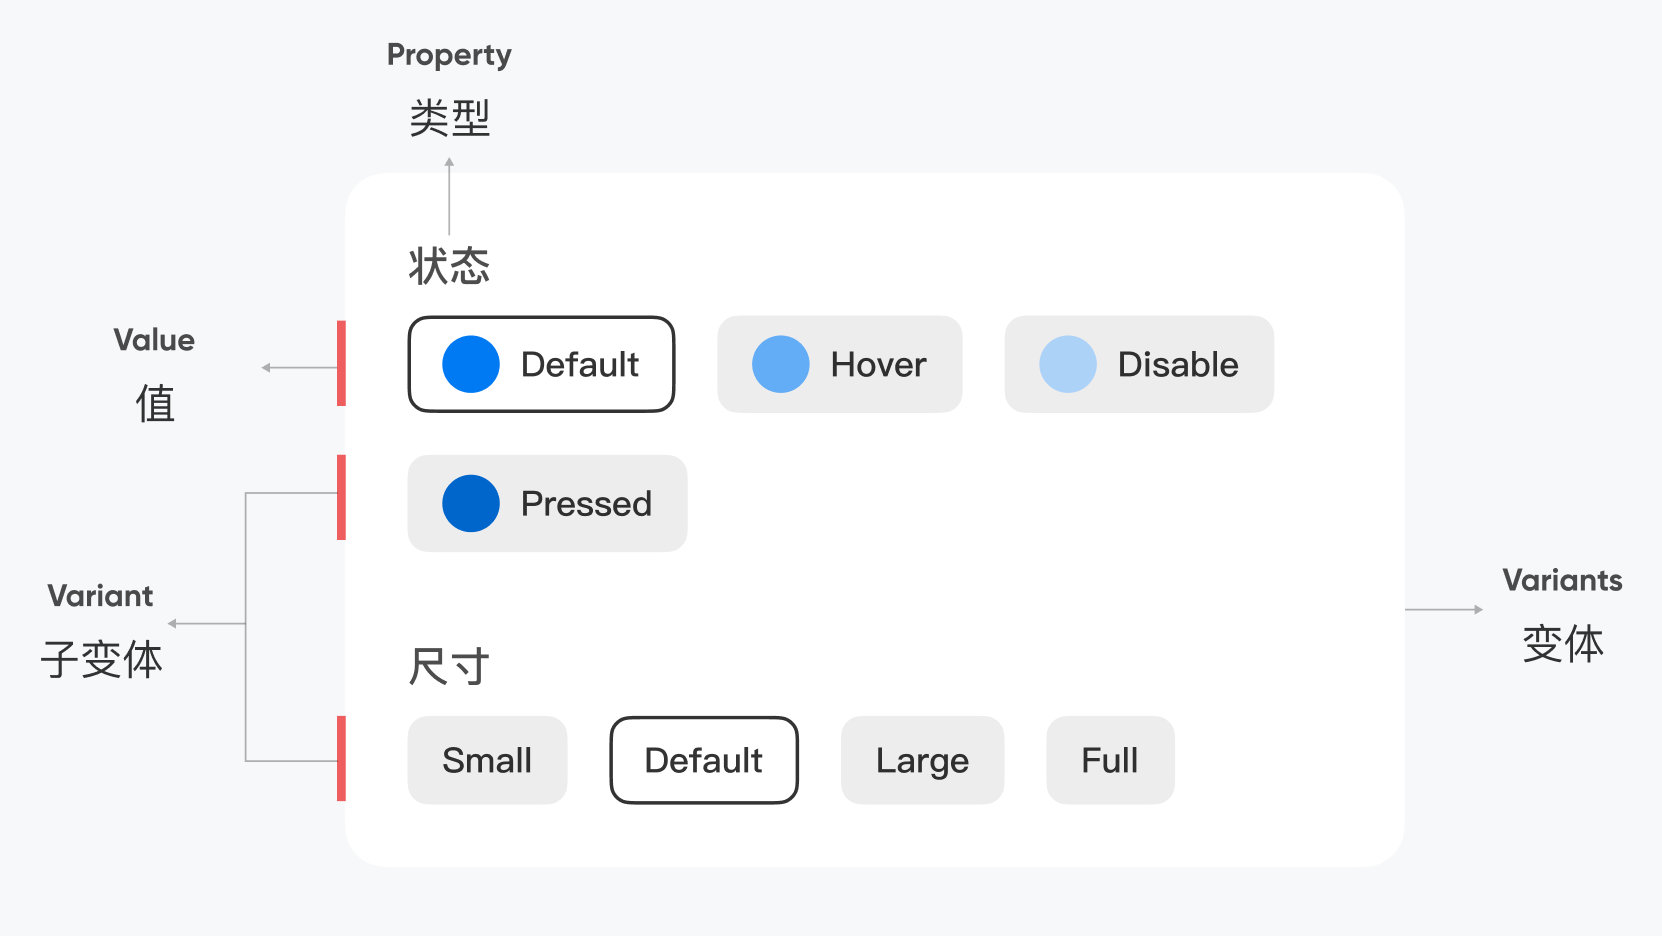Viewport: 1662px width, 936px height.
Task: Click the Value 值 label on the left
Action: click(x=154, y=375)
